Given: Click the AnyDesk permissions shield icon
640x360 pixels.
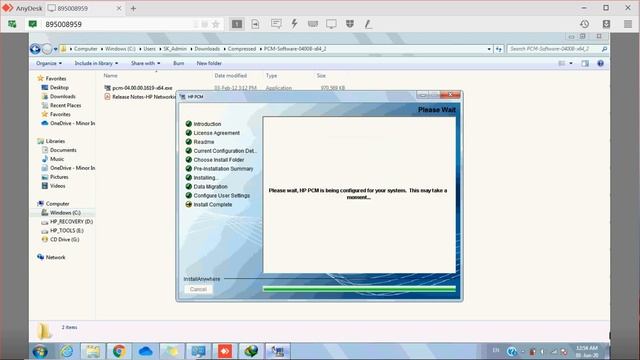Looking at the screenshot, I should click(x=350, y=24).
